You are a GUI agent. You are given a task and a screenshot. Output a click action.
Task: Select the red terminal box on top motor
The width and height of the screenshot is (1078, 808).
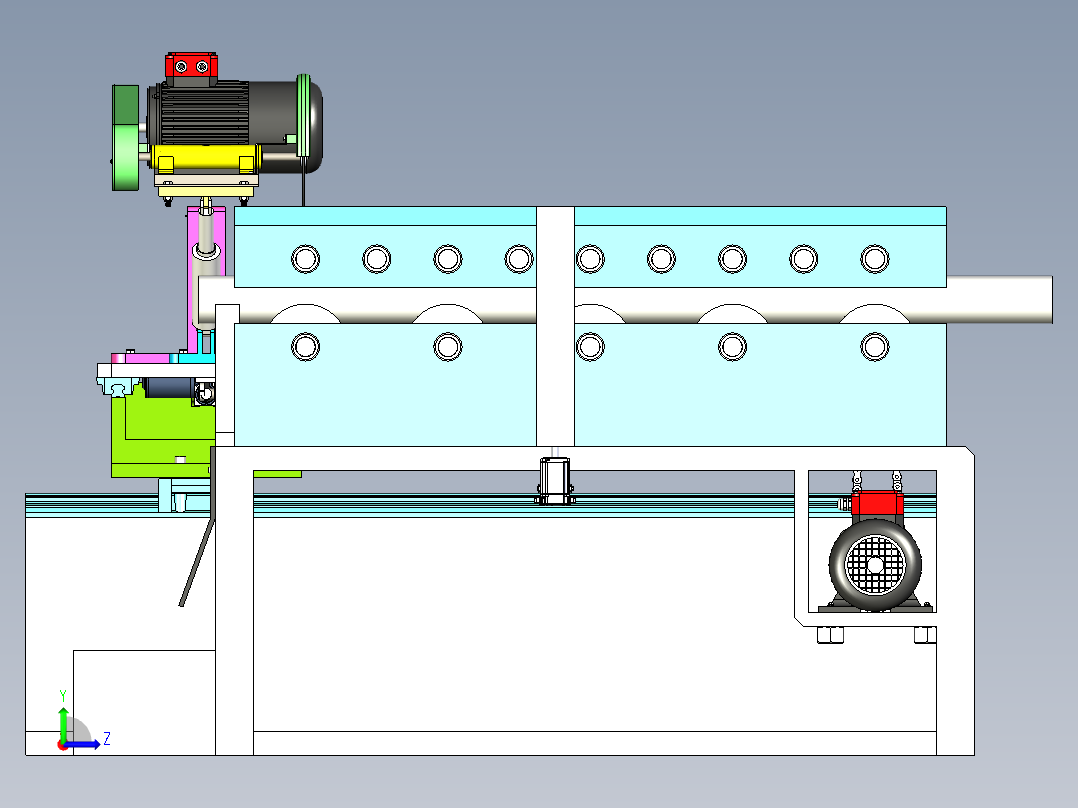click(191, 65)
